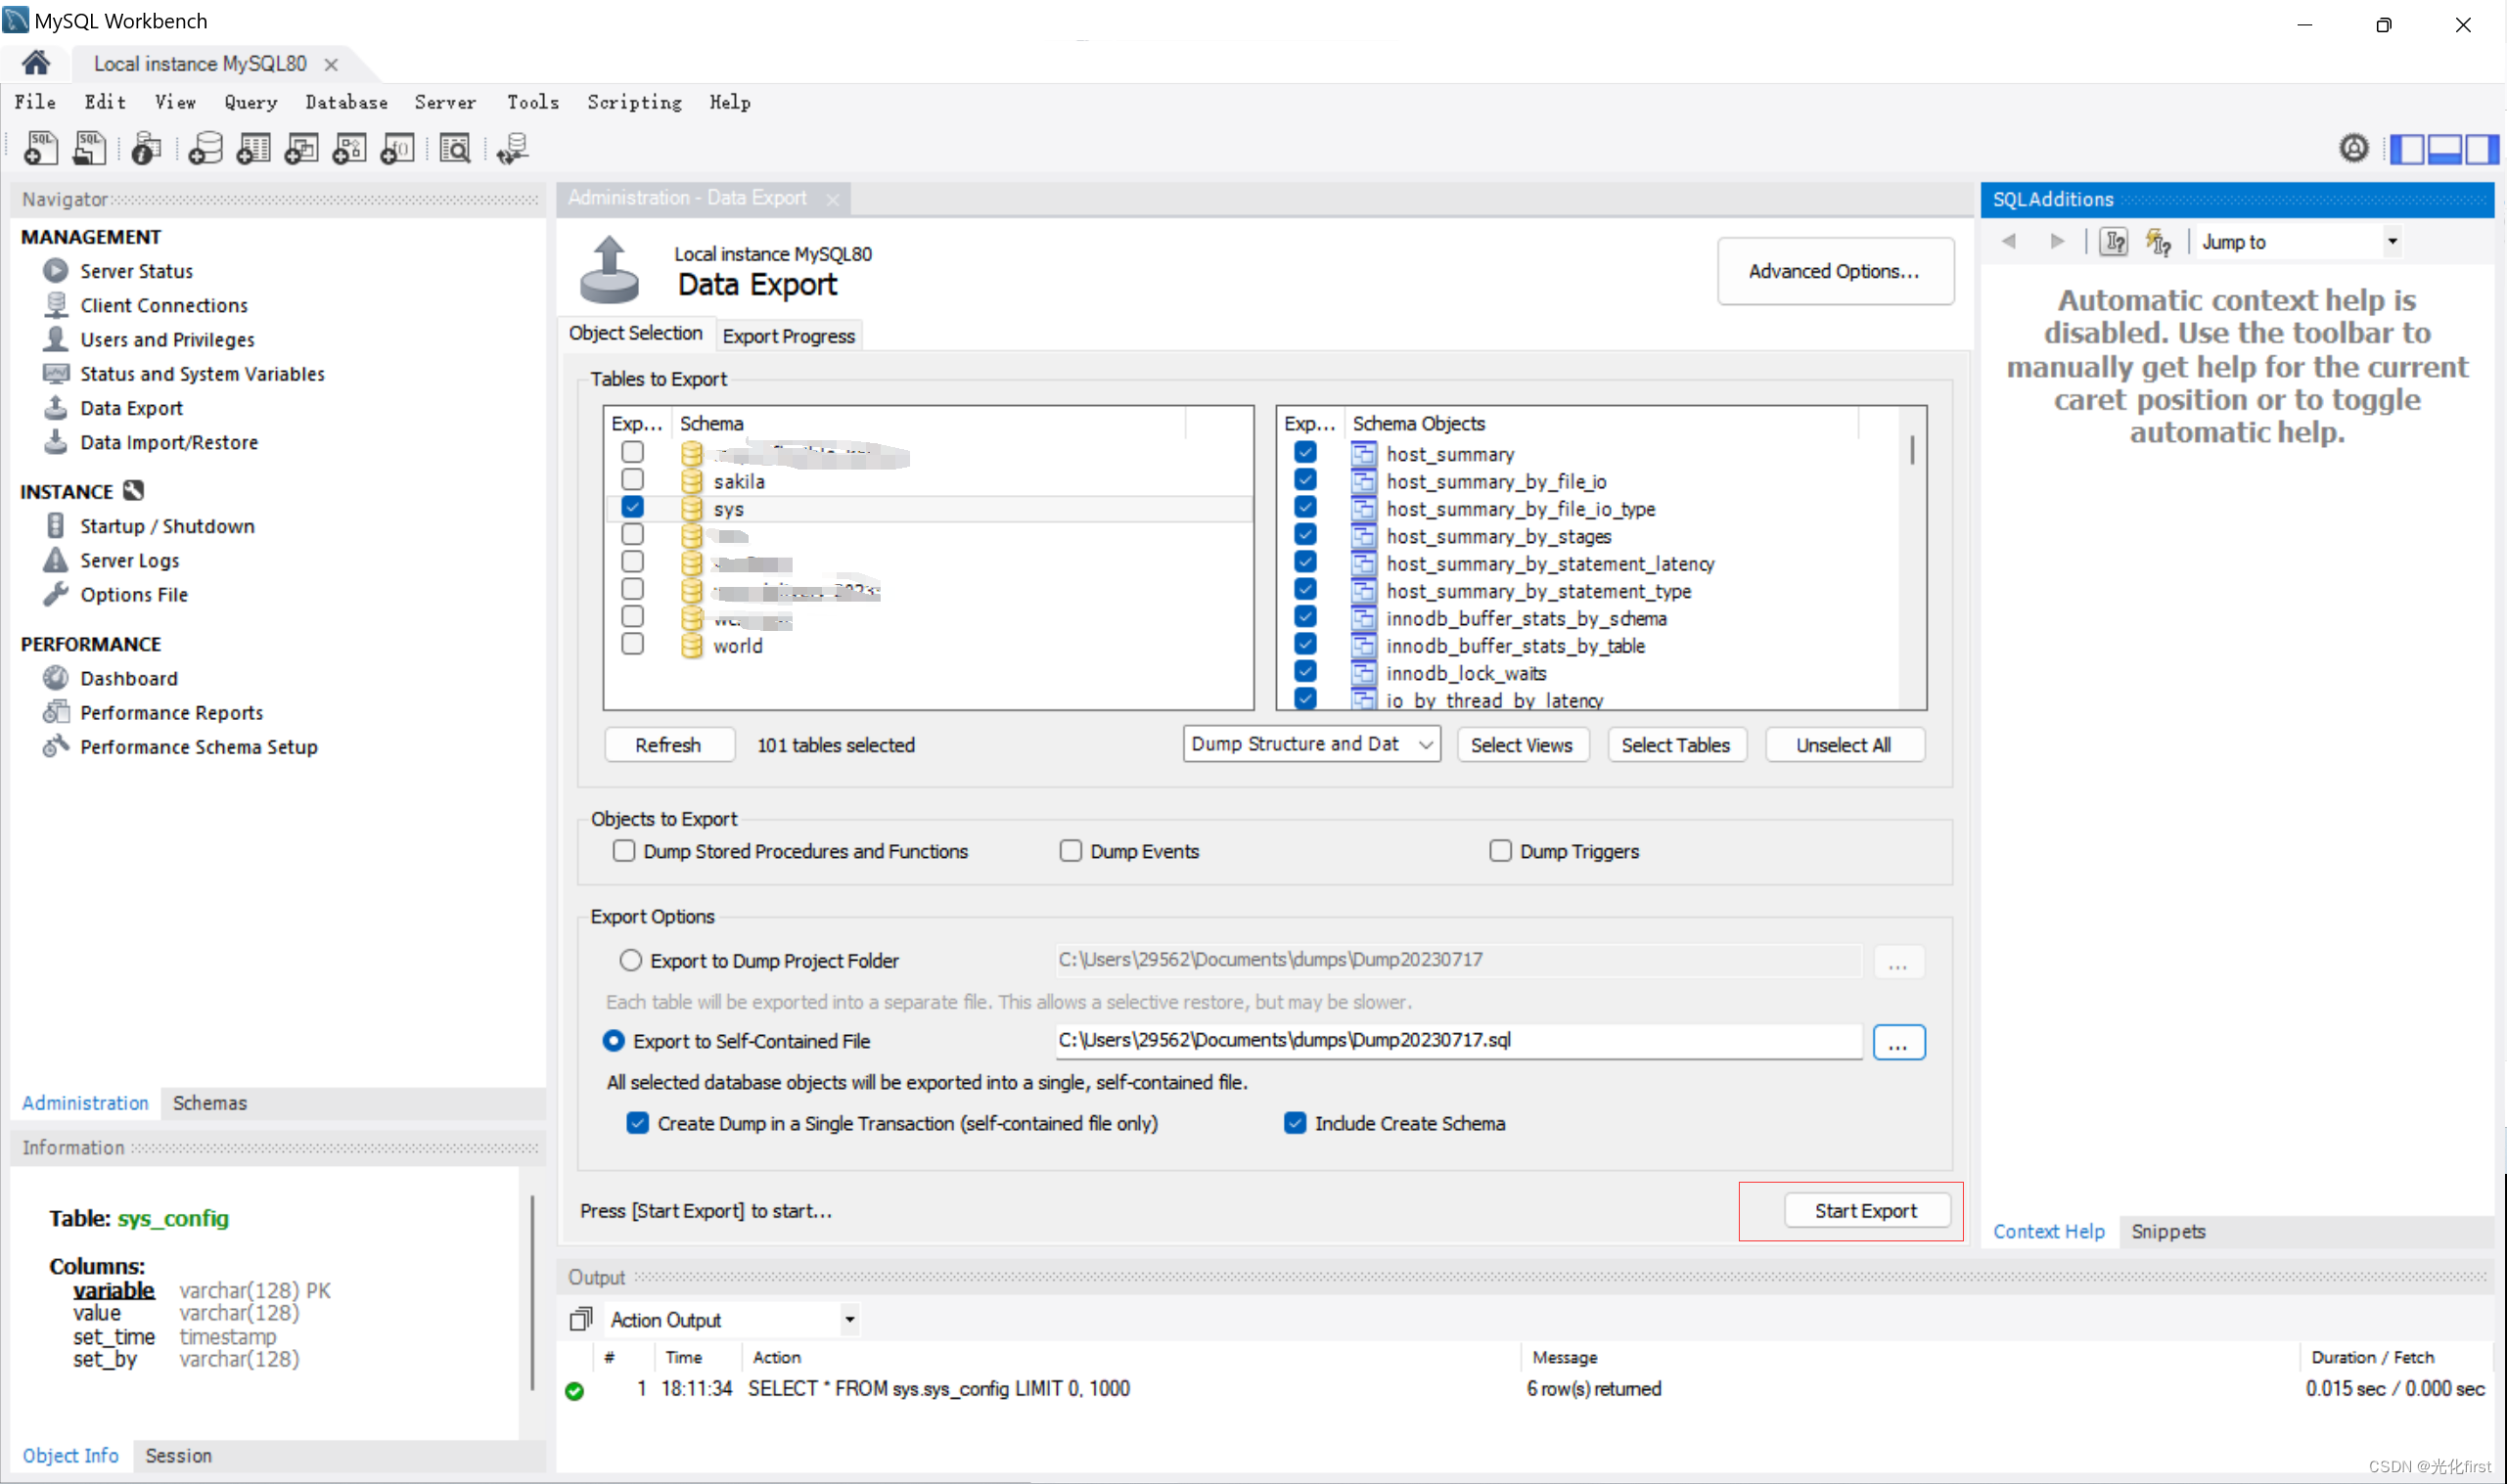Toggle Create Dump in a Single Transaction
Image resolution: width=2507 pixels, height=1484 pixels.
tap(637, 1123)
